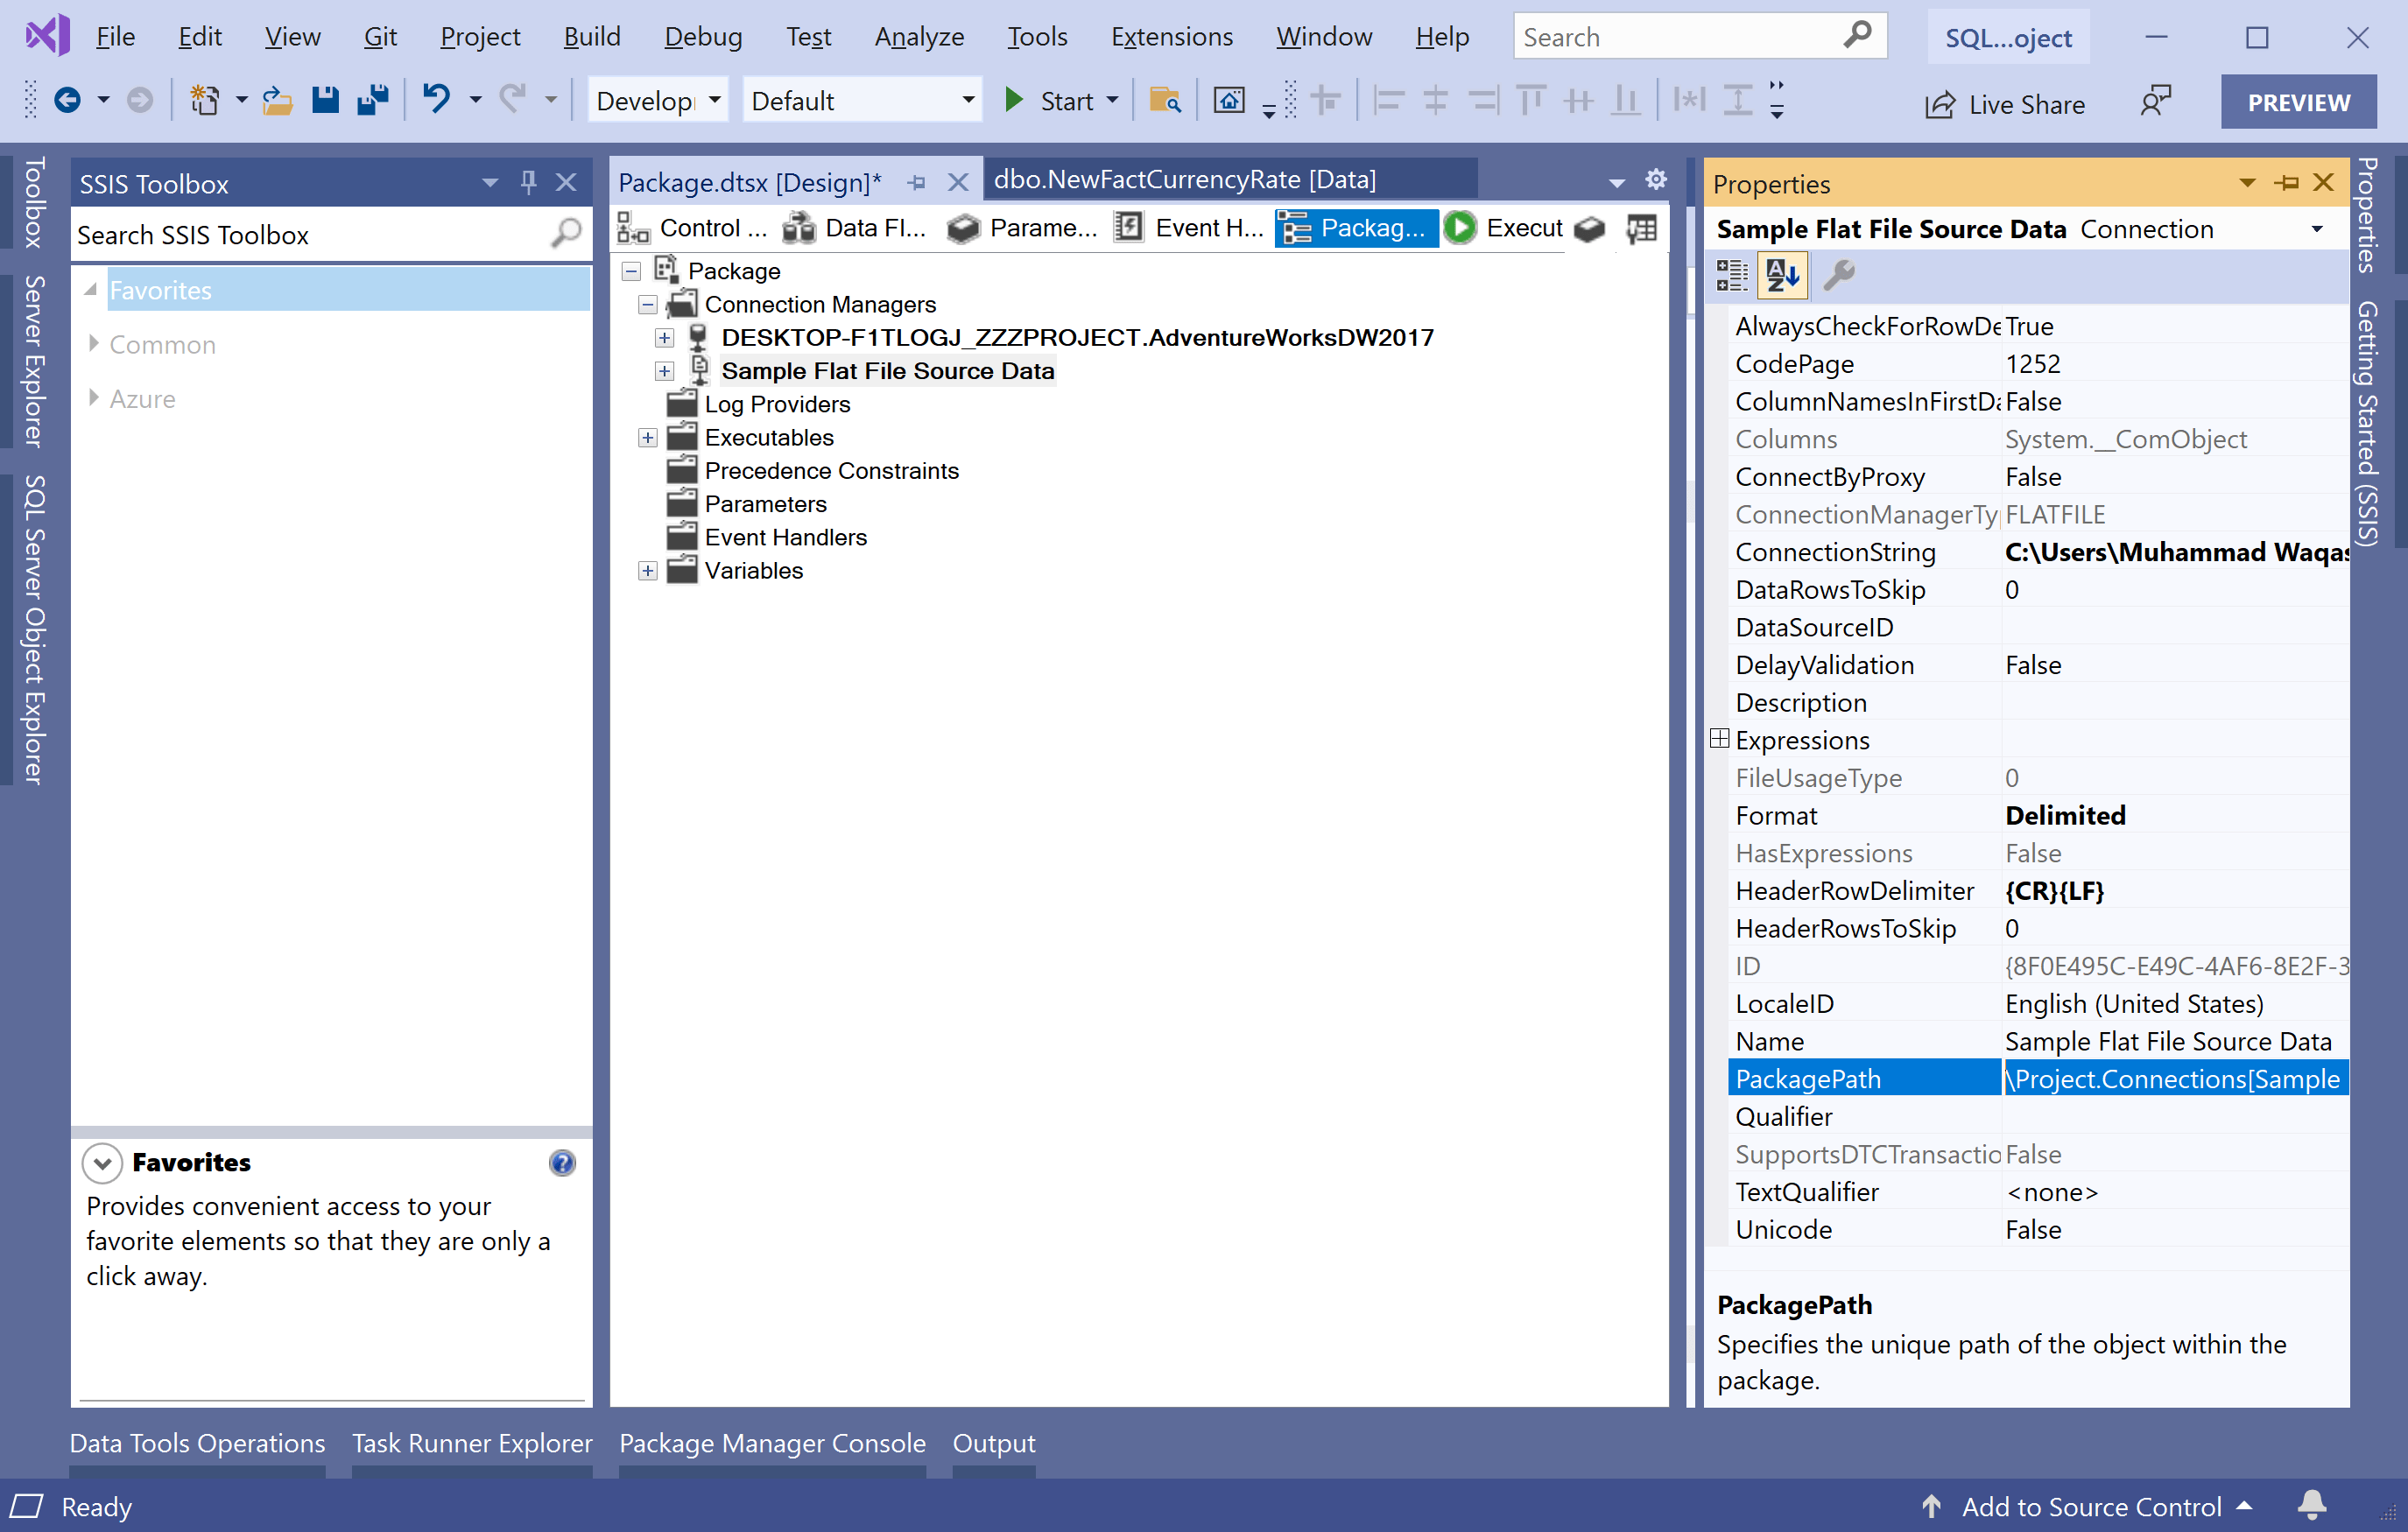Expand the Sample Flat File Source Data node
This screenshot has height=1532, width=2408.
664,370
